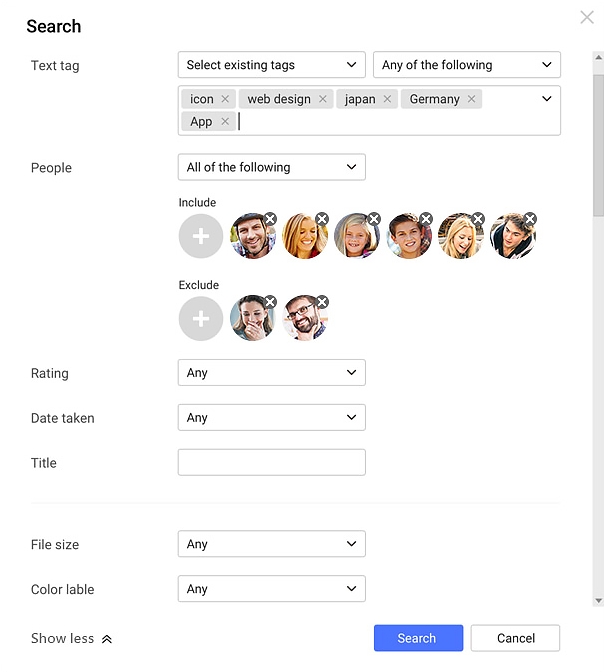Delete the 'japan' tag chip
This screenshot has height=672, width=604.
(387, 99)
